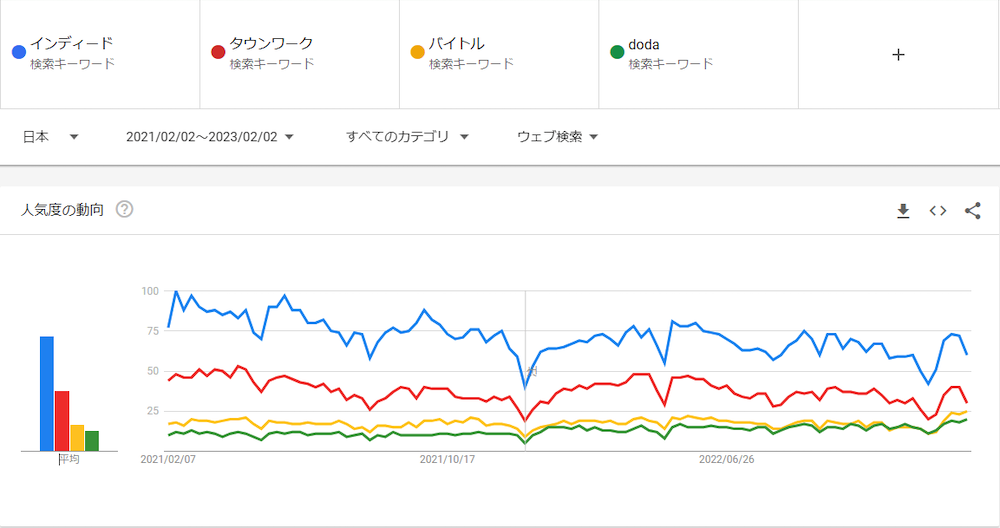Click the red average bar

tap(62, 420)
